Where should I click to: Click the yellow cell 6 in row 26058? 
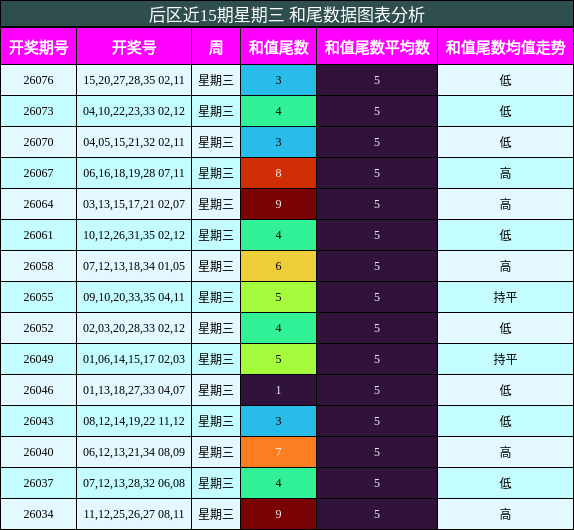279,266
